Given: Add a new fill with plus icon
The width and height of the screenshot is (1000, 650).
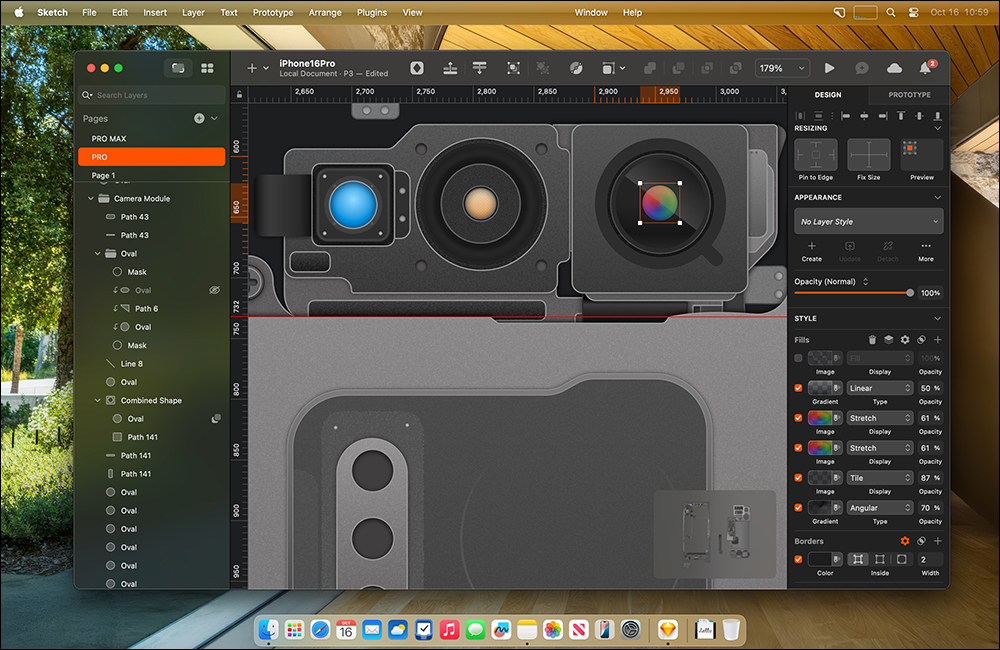Looking at the screenshot, I should point(938,340).
